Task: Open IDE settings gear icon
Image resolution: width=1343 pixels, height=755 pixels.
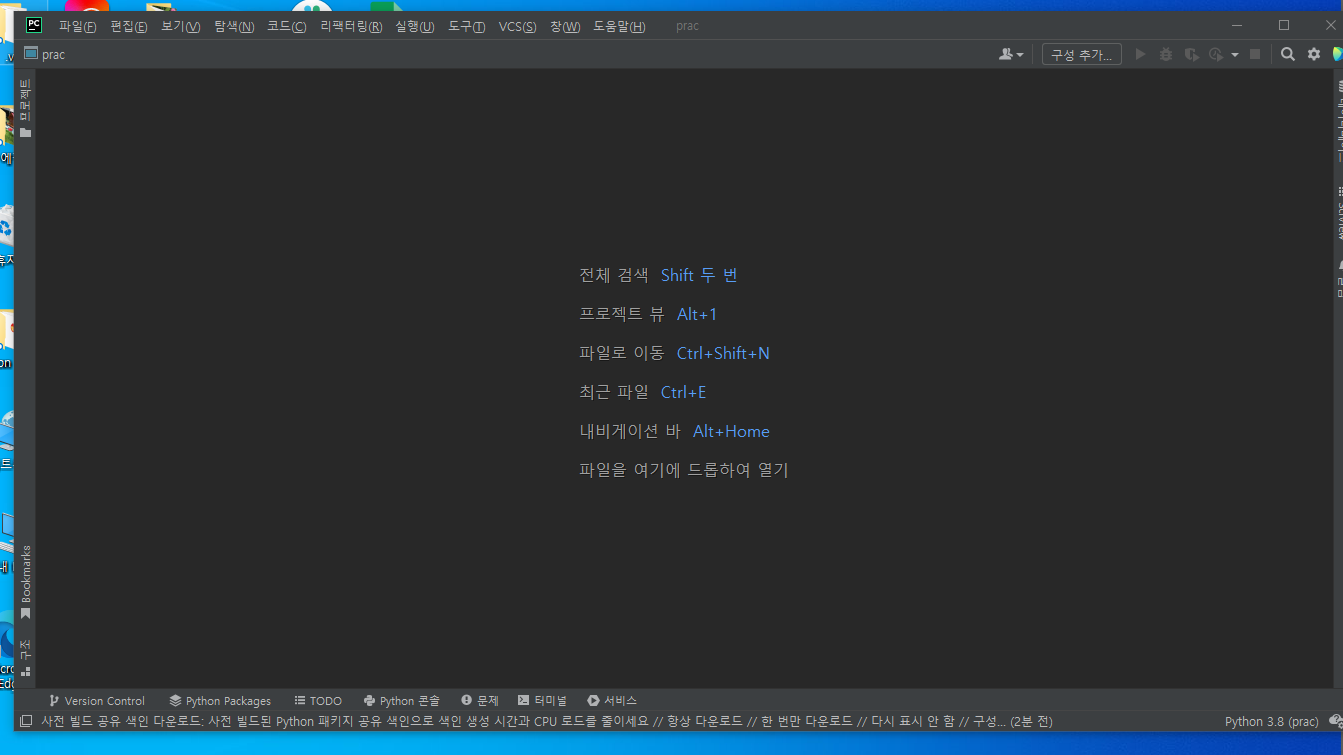Action: [1314, 54]
